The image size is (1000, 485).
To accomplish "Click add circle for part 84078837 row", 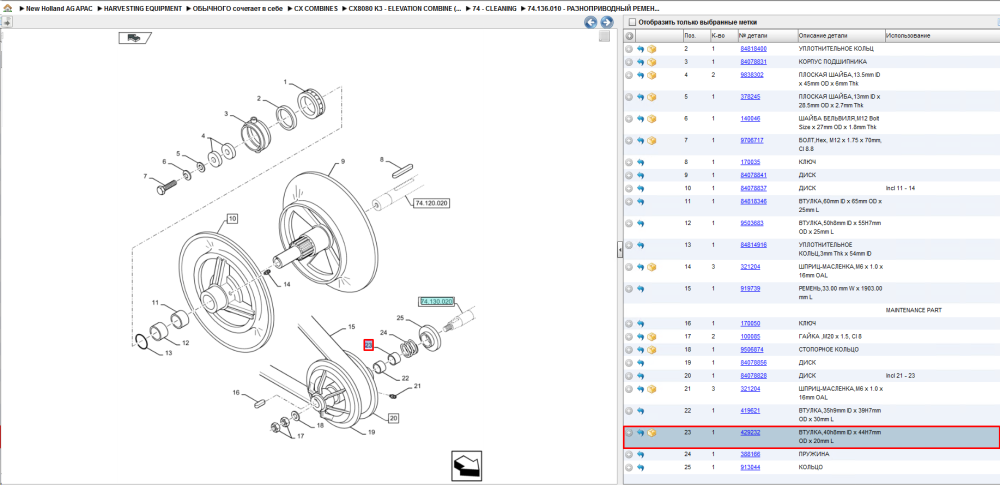I will click(x=629, y=189).
